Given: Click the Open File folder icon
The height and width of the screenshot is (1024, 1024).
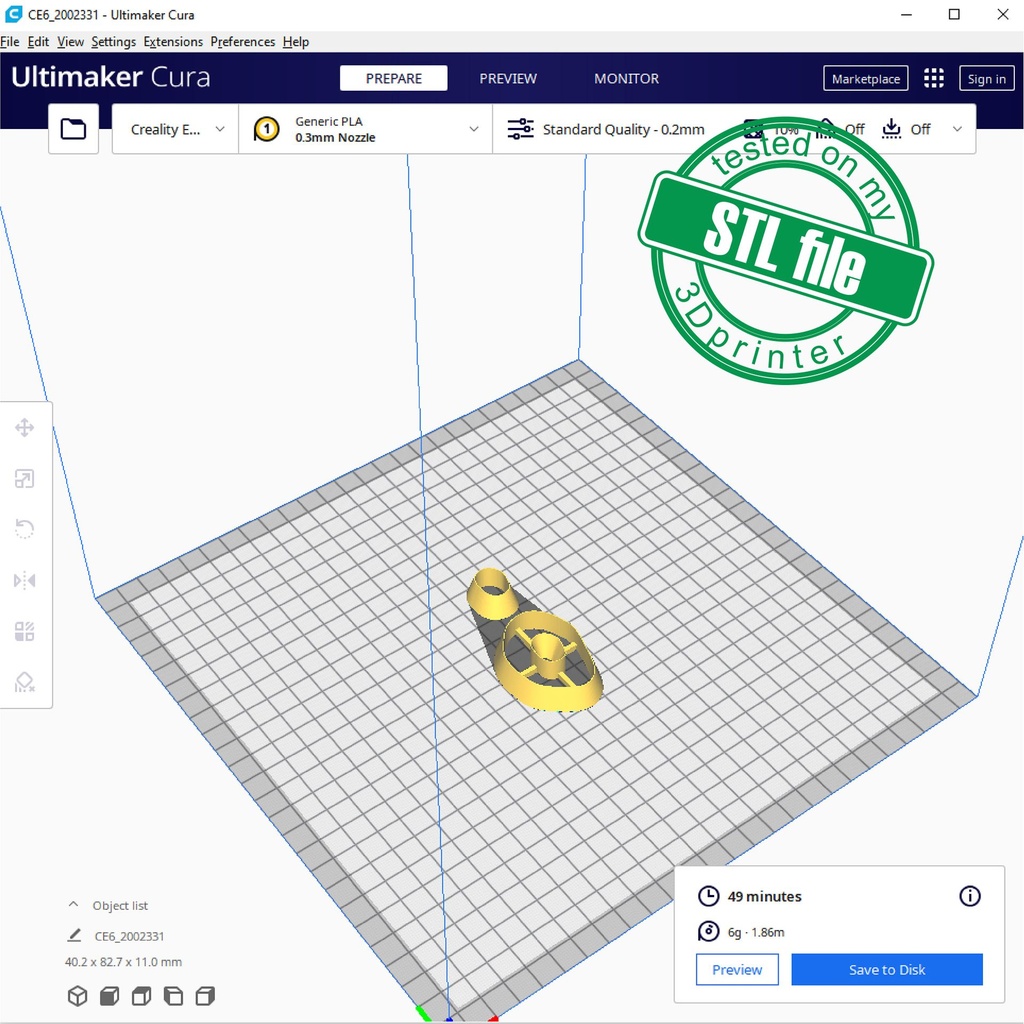Looking at the screenshot, I should (73, 129).
